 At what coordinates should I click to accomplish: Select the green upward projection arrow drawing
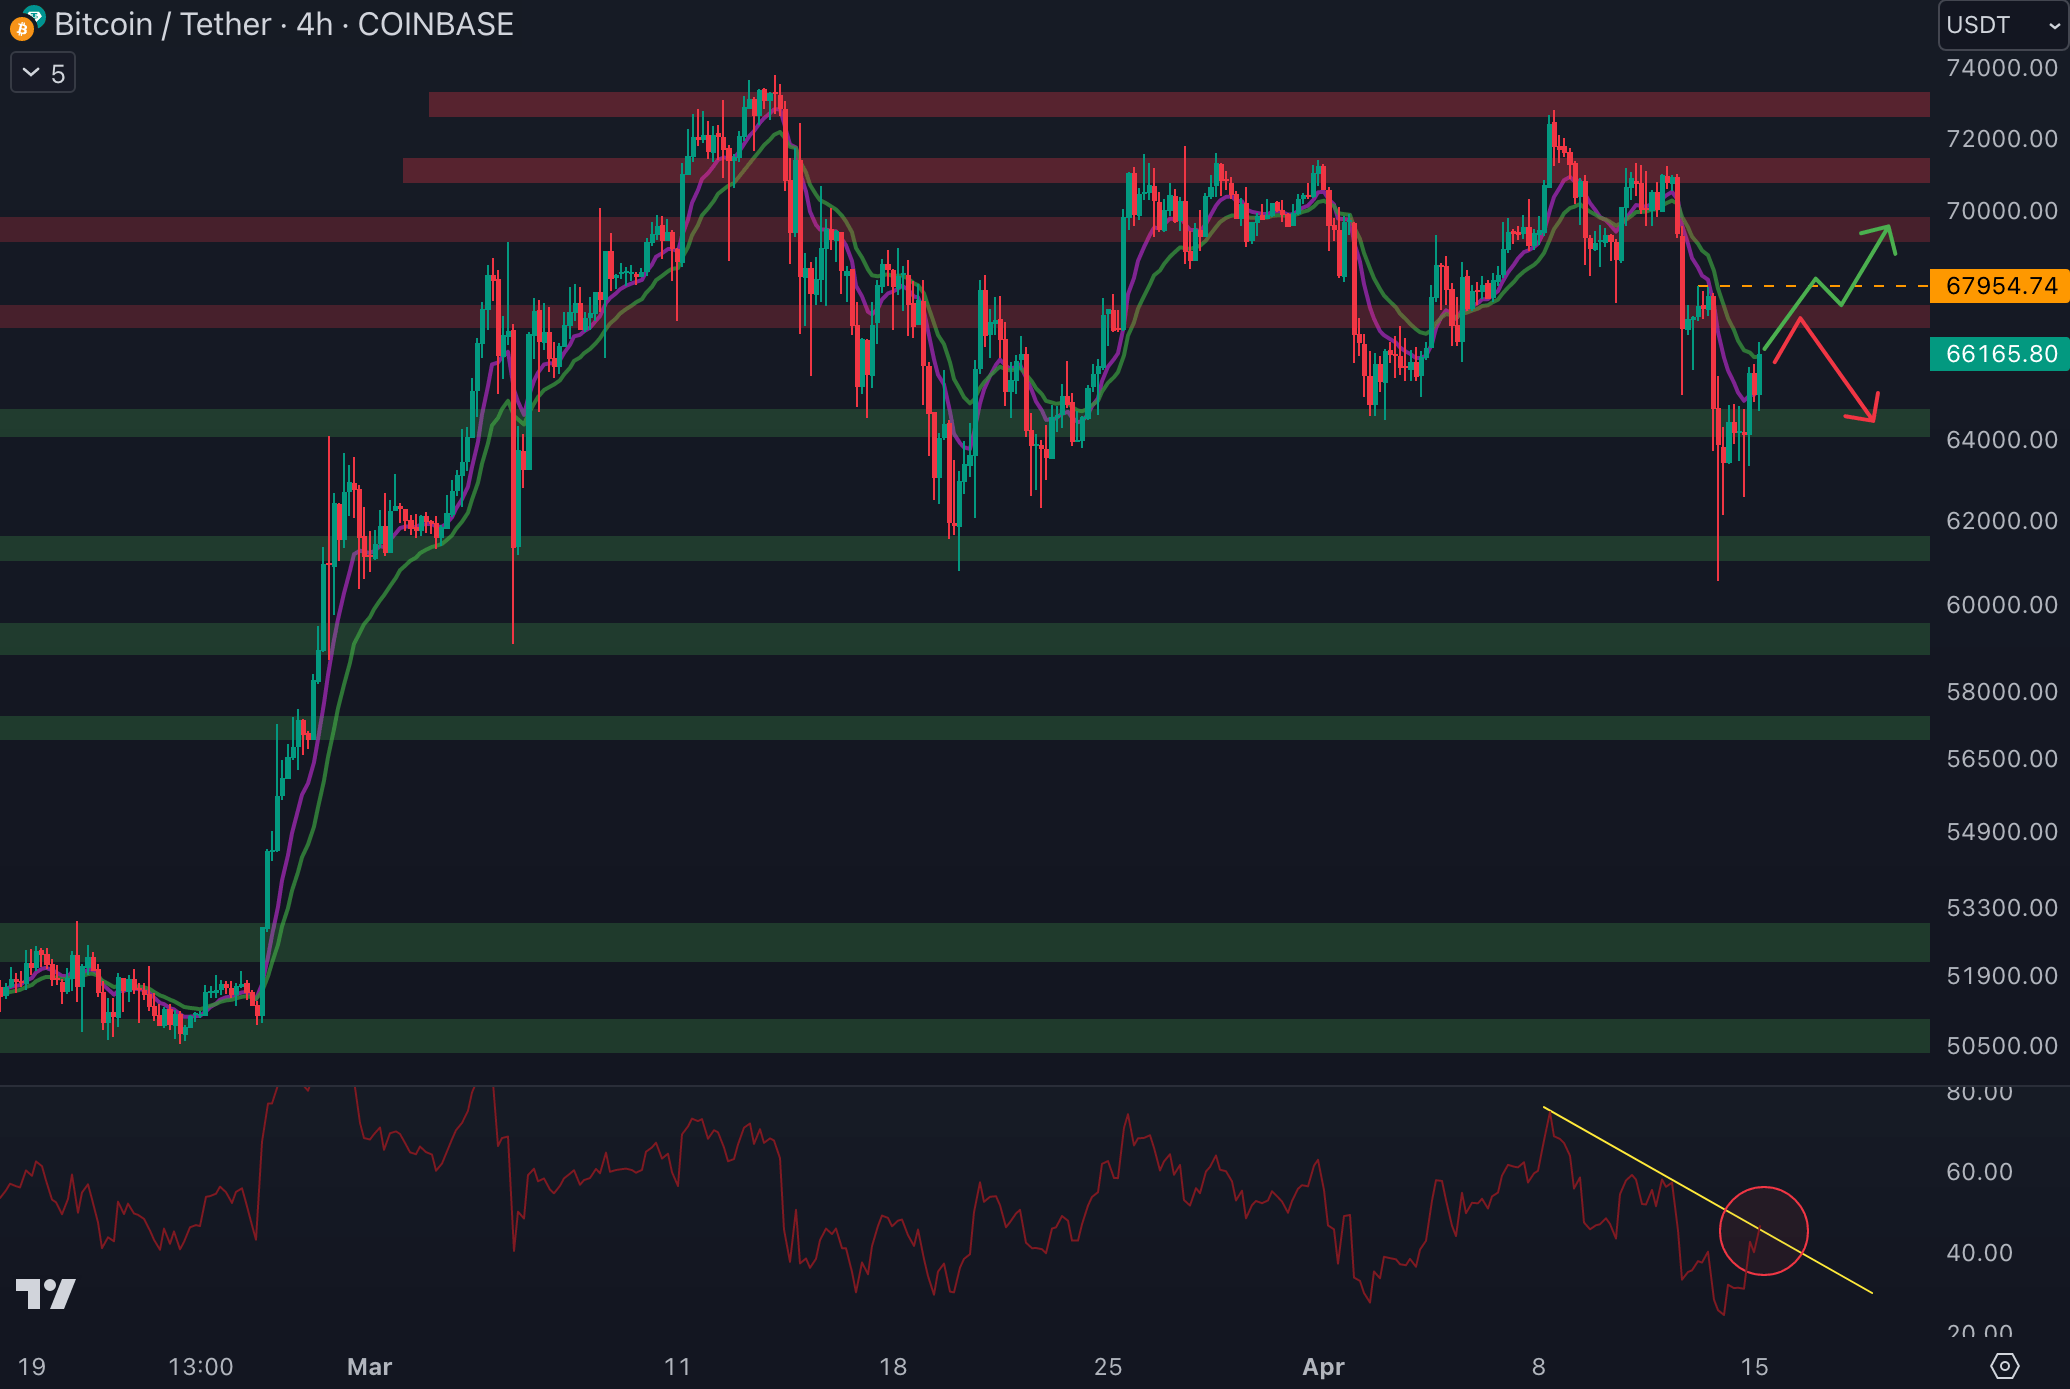point(1866,264)
